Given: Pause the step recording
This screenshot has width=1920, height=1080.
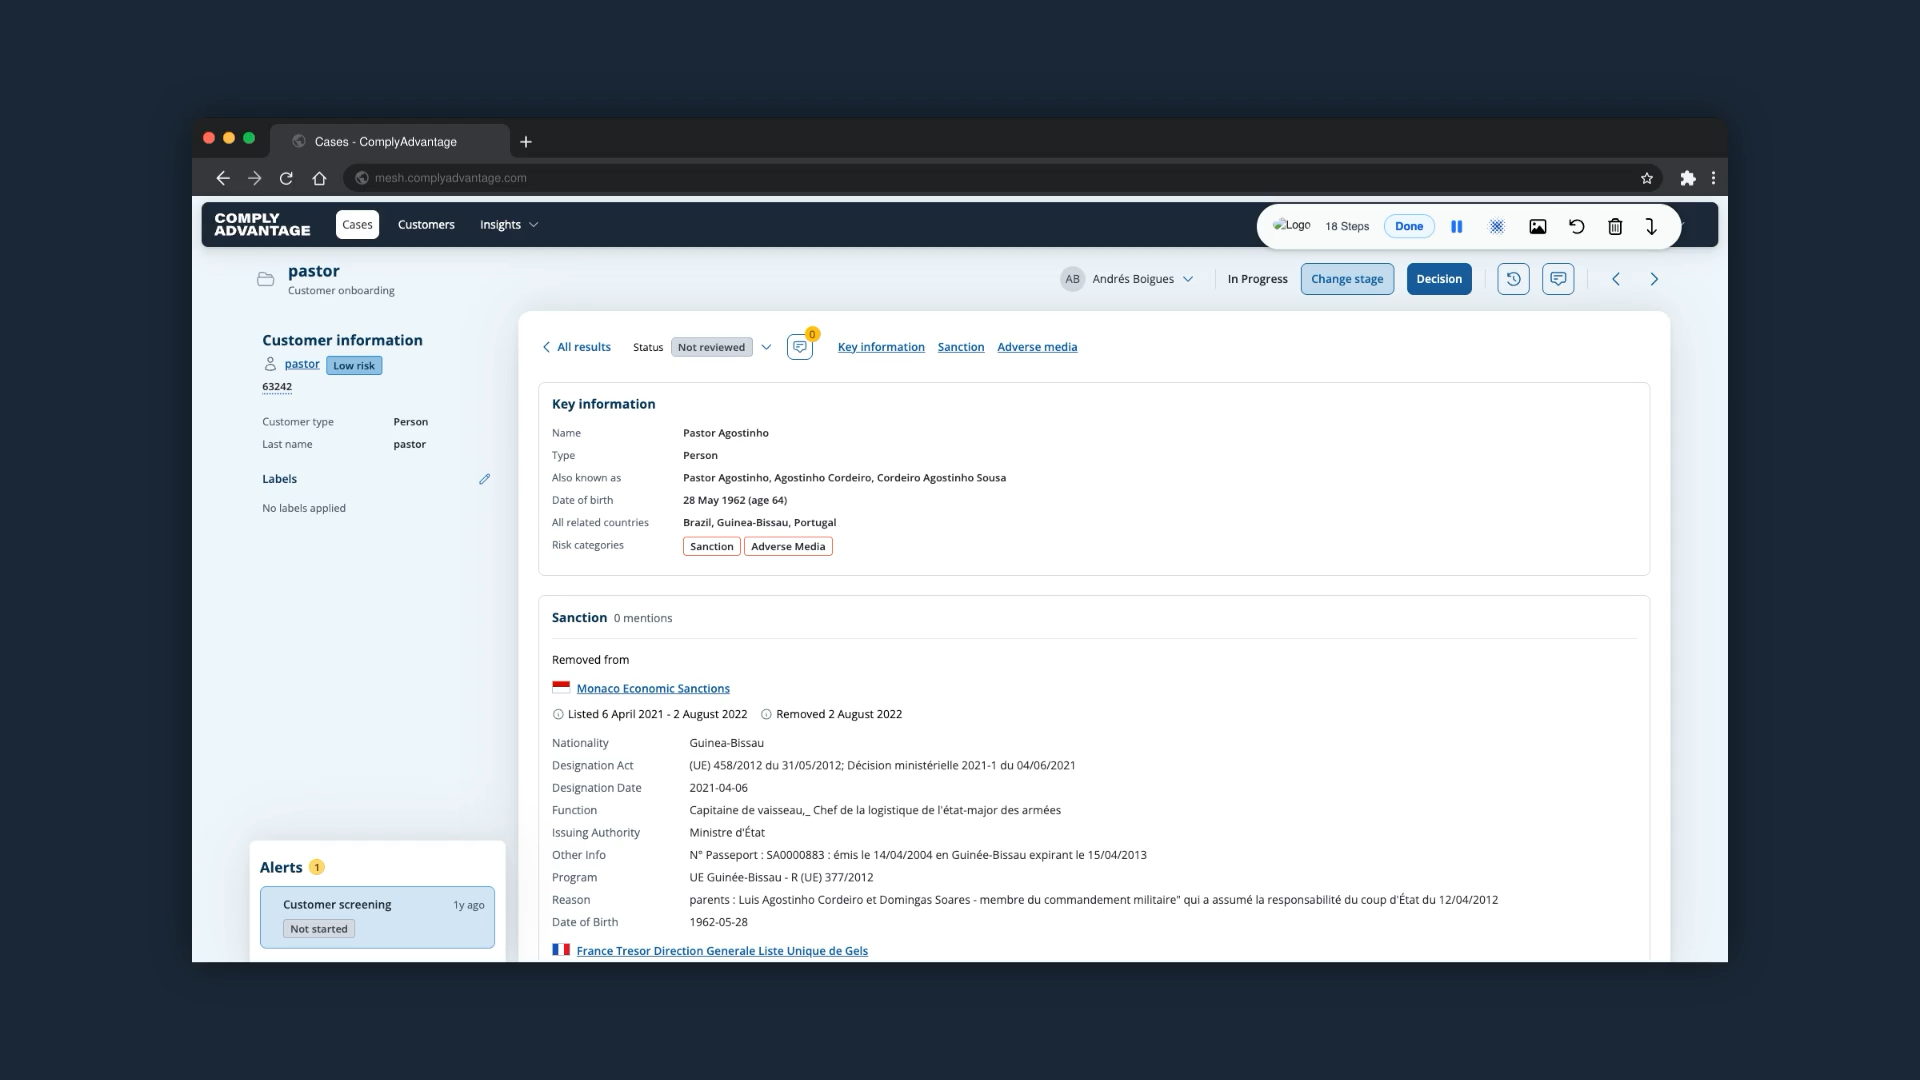Looking at the screenshot, I should pos(1456,227).
